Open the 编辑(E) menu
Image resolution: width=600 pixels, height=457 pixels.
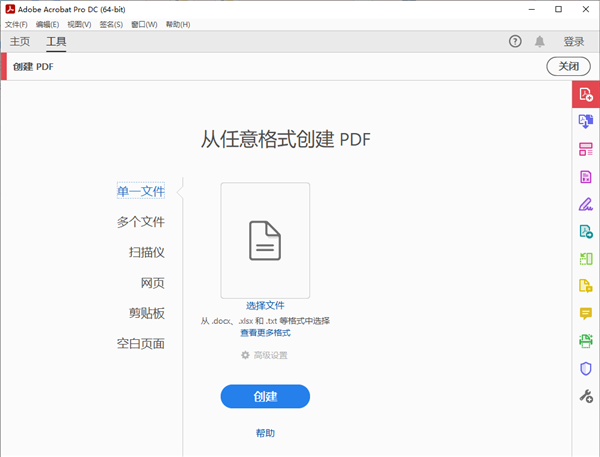coord(47,24)
